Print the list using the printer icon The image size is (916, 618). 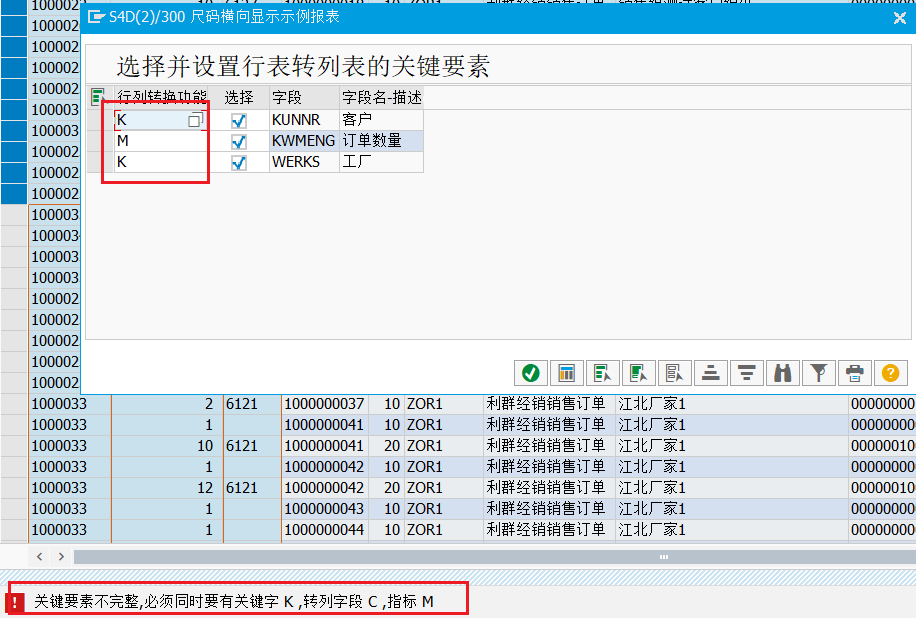point(855,373)
